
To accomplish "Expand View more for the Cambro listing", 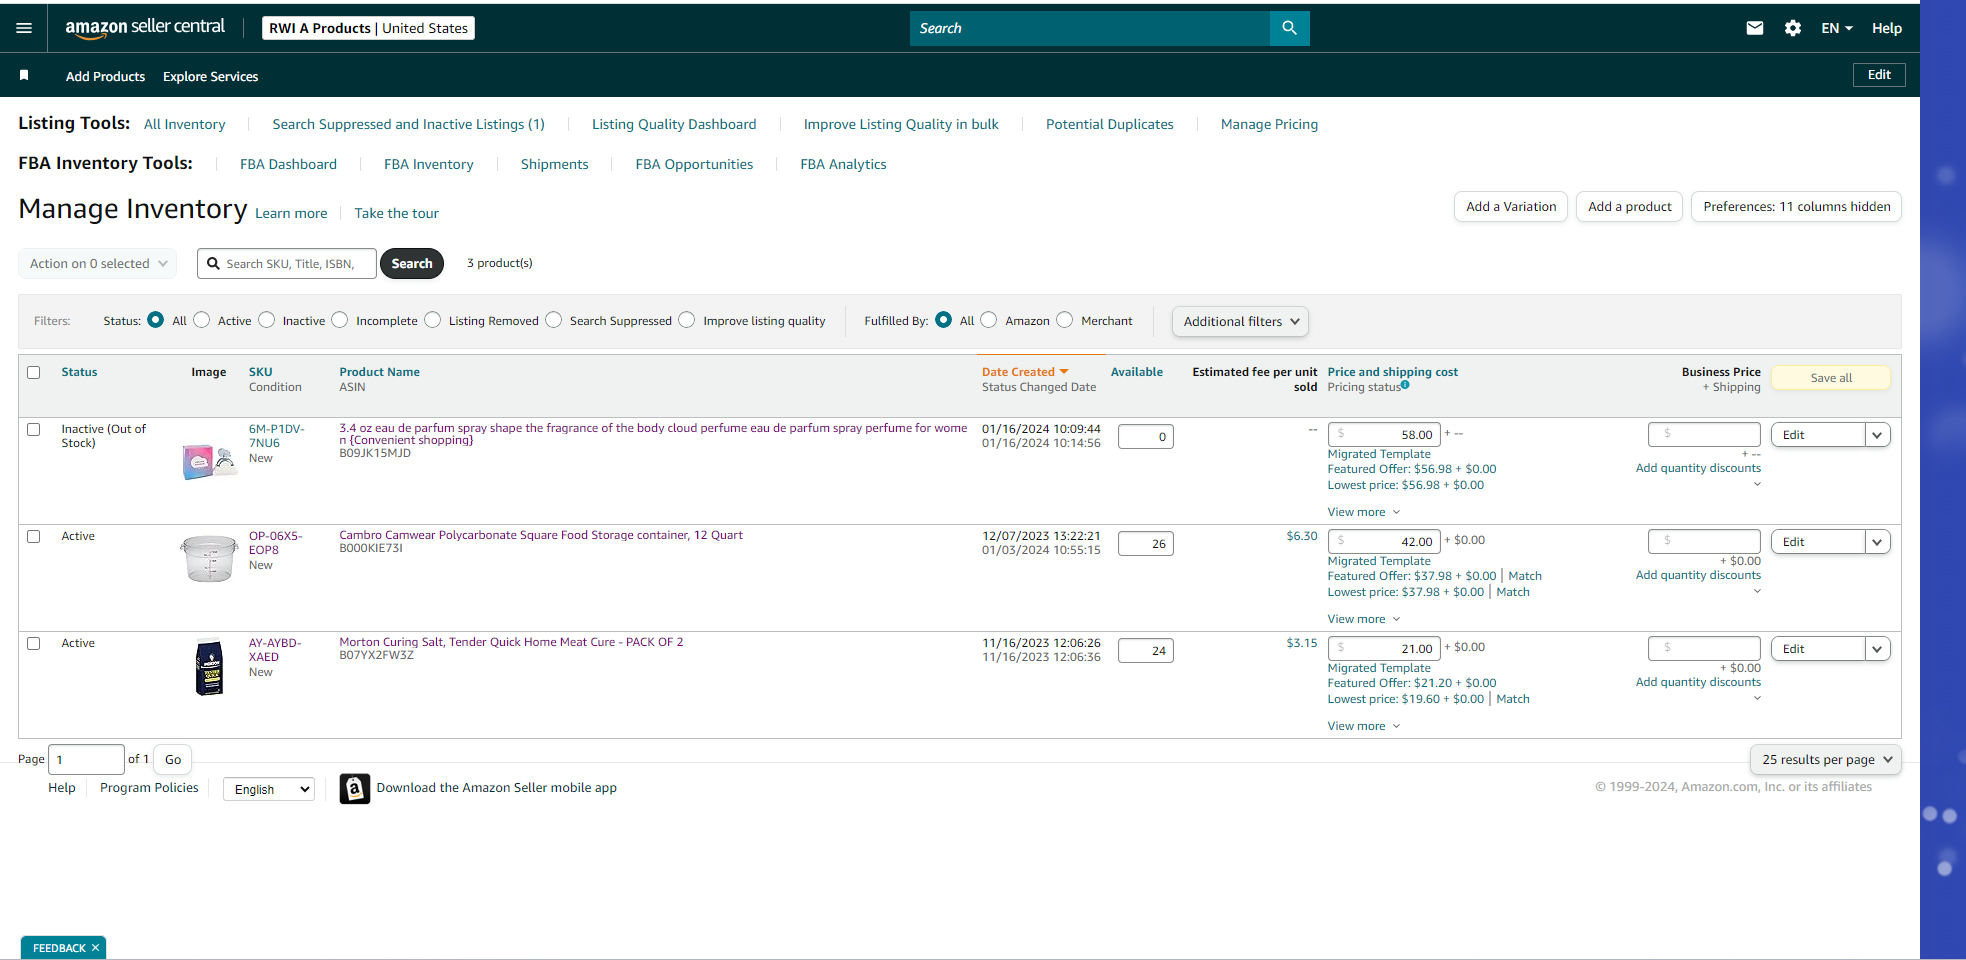I will [1363, 619].
